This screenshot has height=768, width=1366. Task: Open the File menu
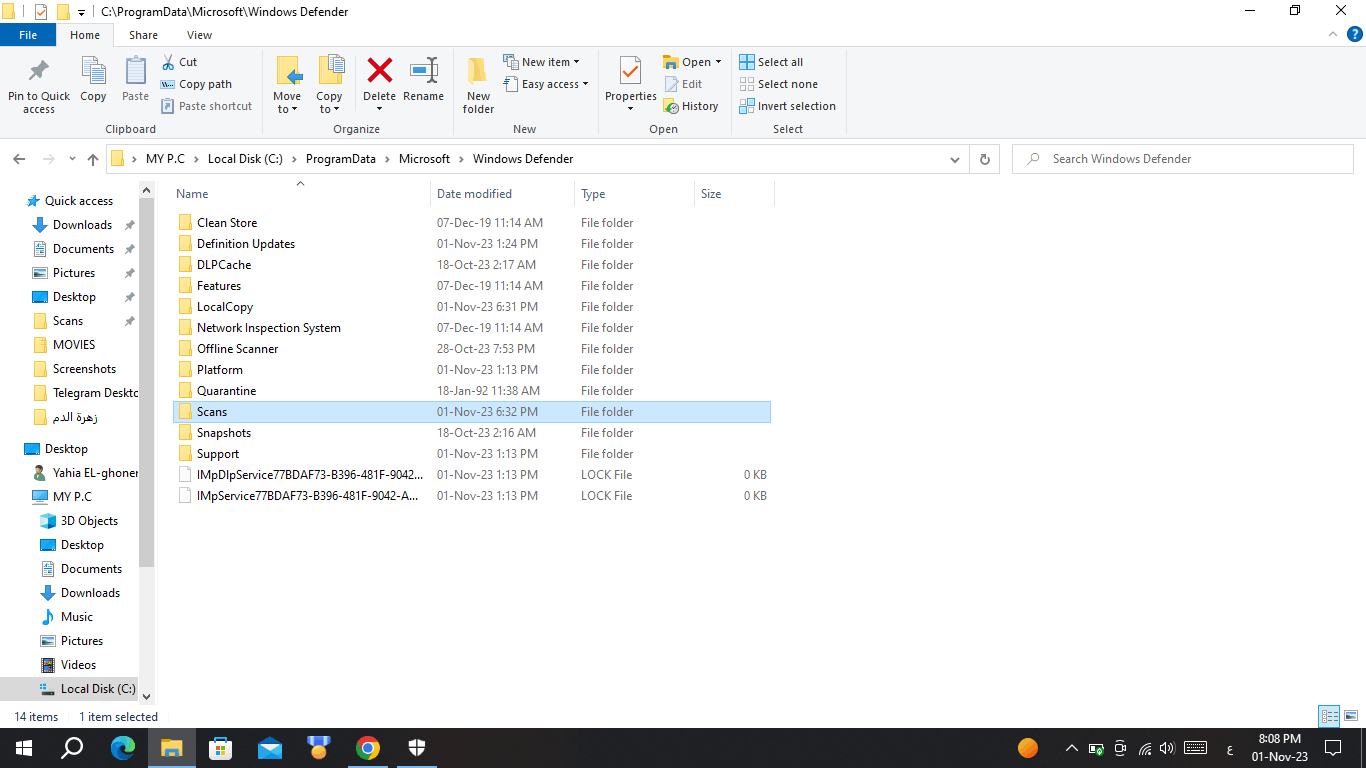28,35
